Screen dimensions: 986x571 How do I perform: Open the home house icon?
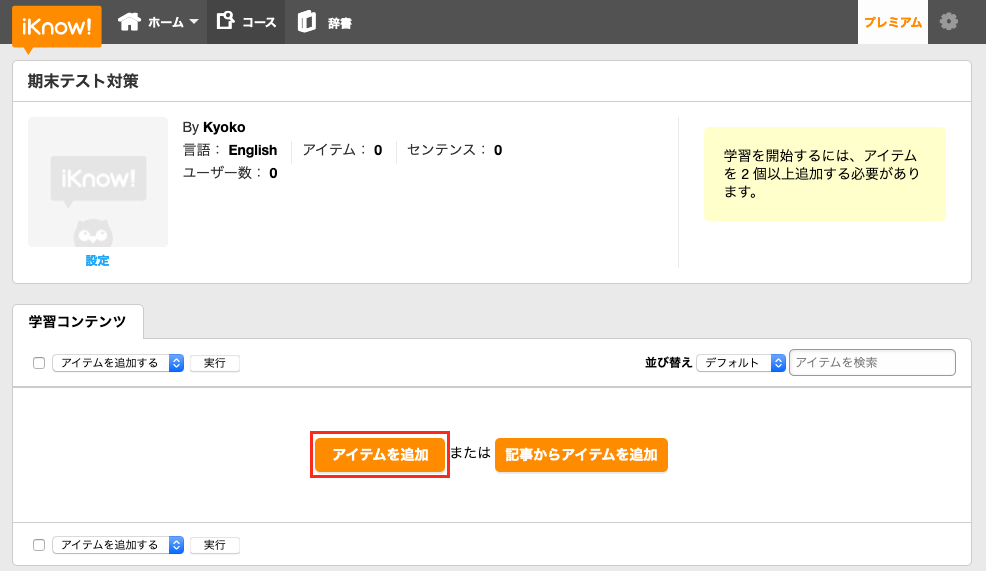coord(130,22)
